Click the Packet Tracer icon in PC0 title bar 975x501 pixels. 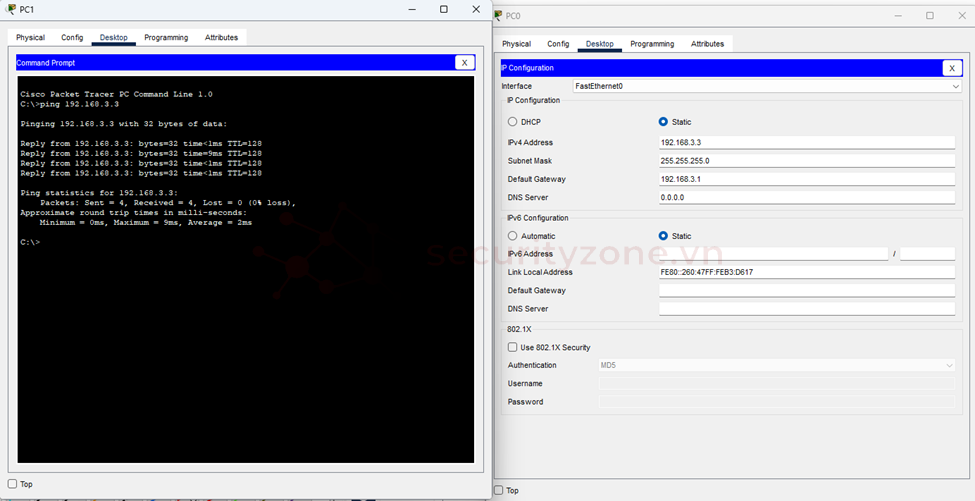(499, 16)
